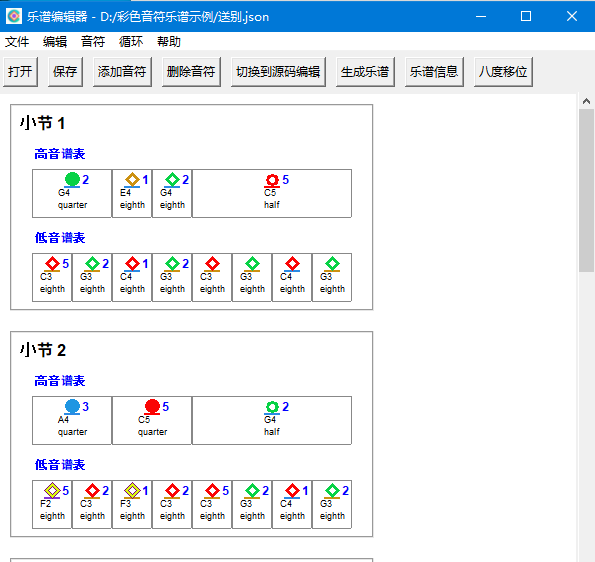Click 高音谱表 label in measure 1
595x562 pixels.
click(x=60, y=154)
